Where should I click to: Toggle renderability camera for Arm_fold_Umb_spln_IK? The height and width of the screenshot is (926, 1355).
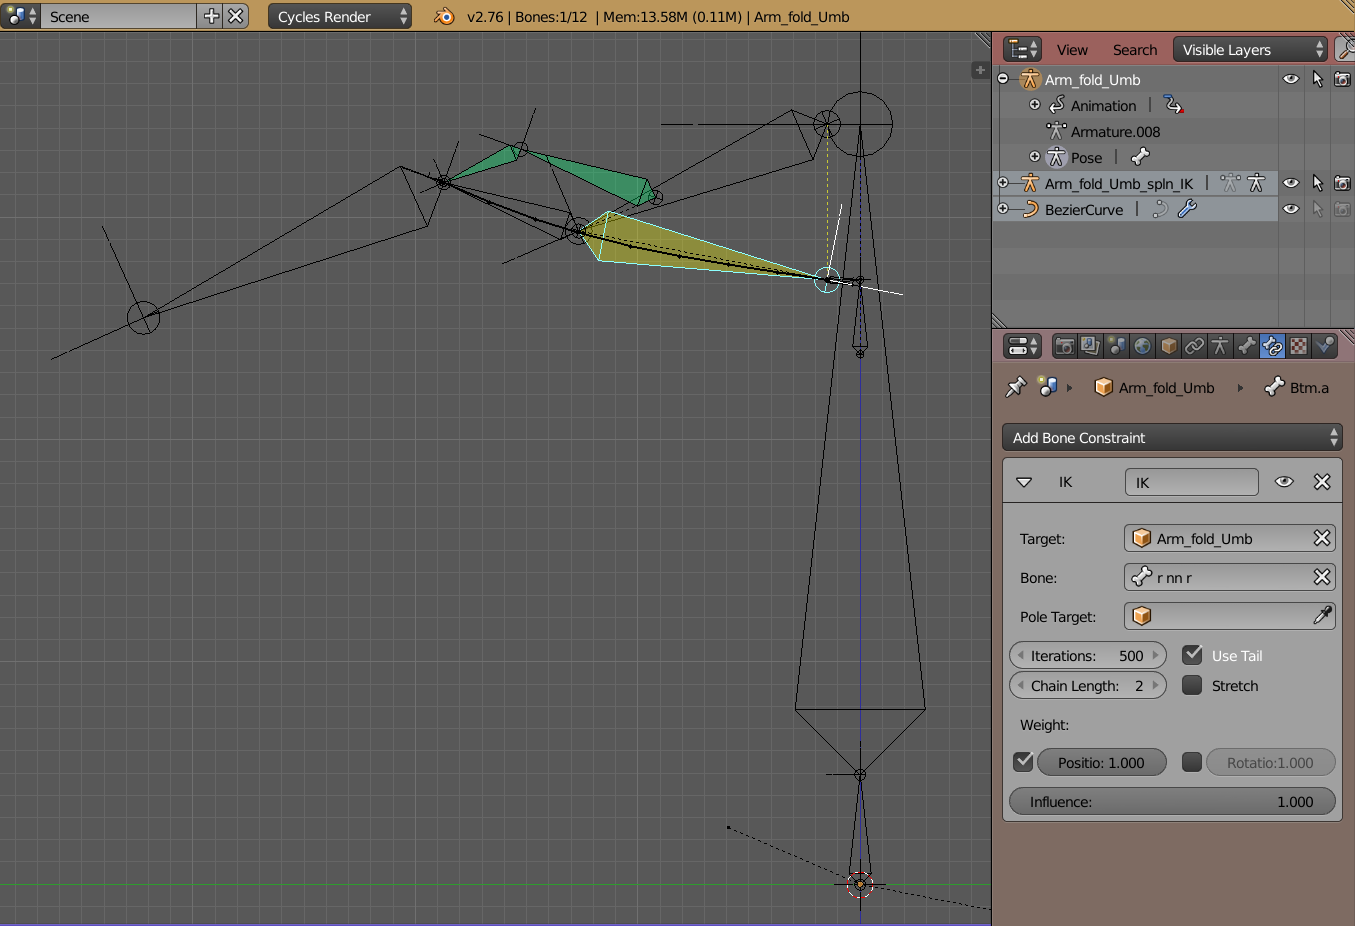1342,183
